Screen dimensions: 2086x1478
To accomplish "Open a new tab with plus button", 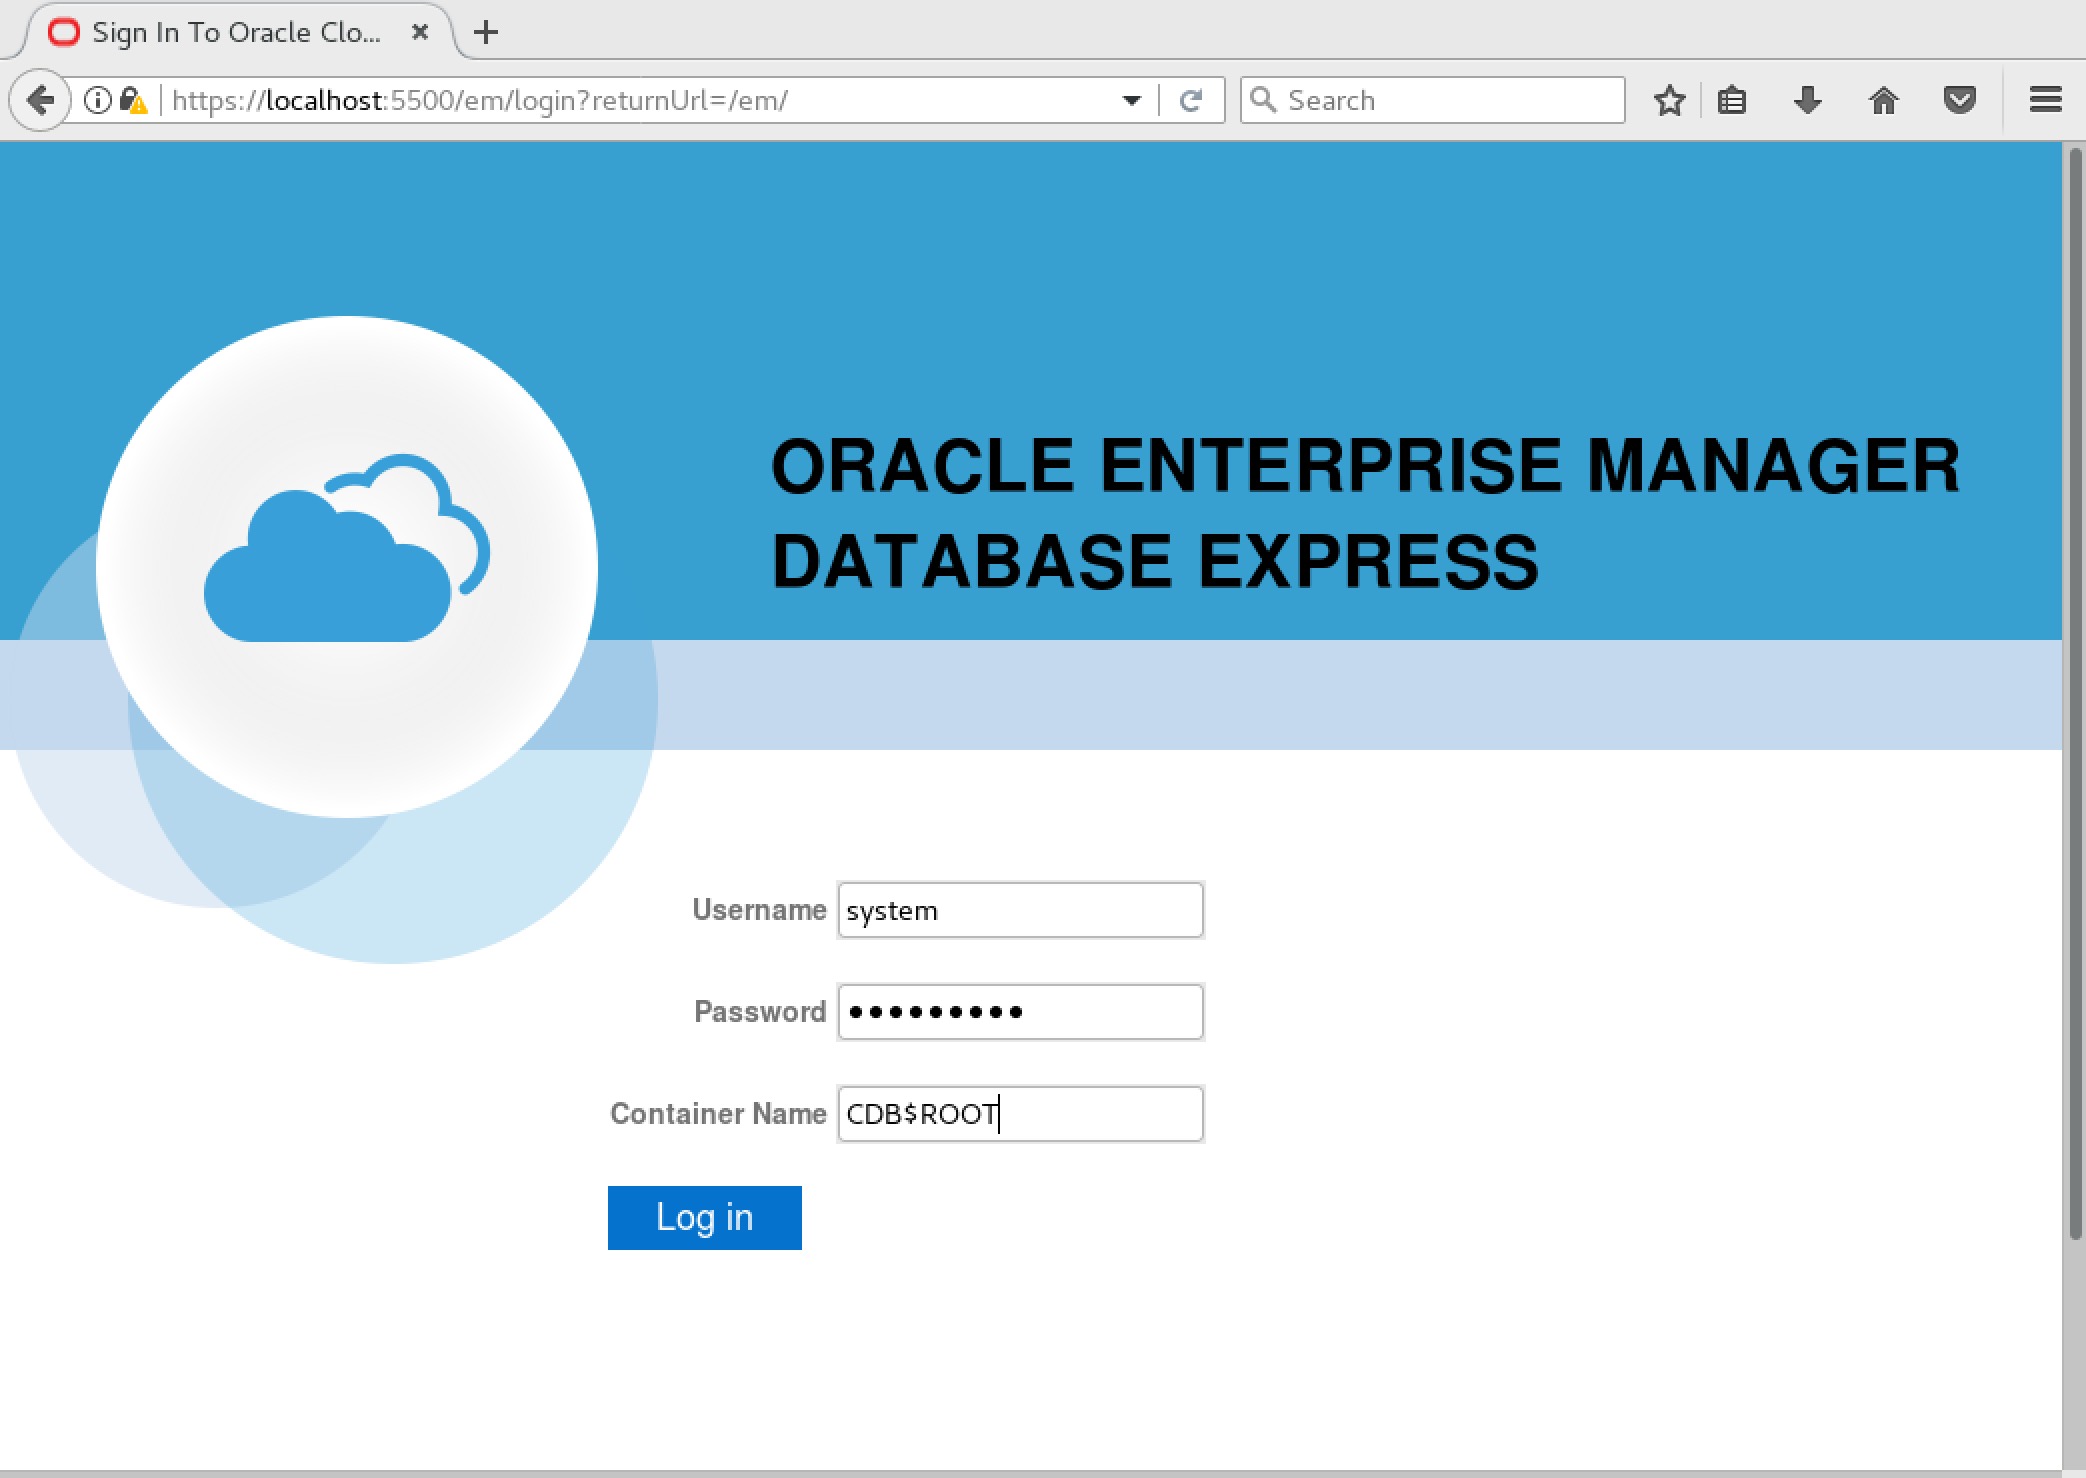I will (486, 32).
